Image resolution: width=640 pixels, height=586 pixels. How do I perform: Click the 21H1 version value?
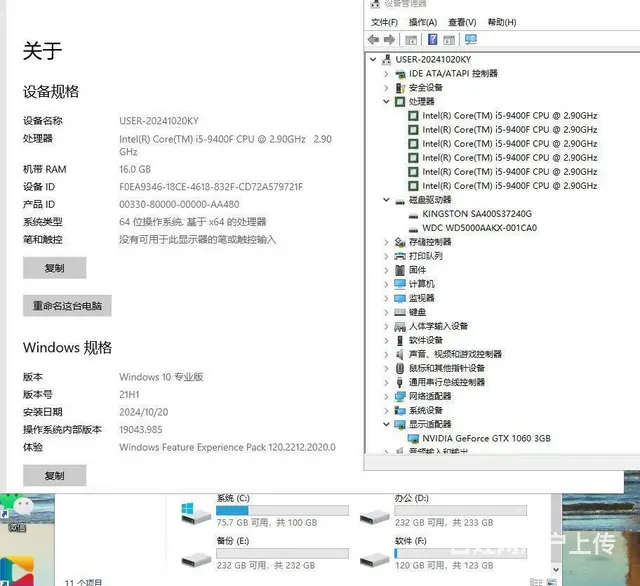coord(129,395)
